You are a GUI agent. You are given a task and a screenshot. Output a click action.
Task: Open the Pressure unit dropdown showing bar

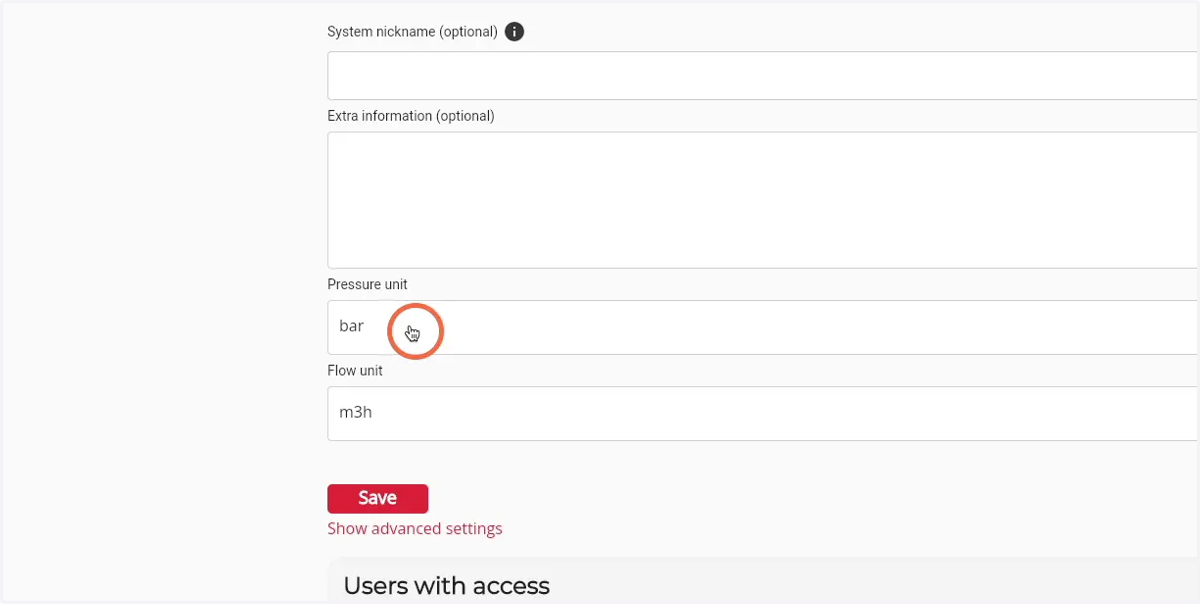763,327
